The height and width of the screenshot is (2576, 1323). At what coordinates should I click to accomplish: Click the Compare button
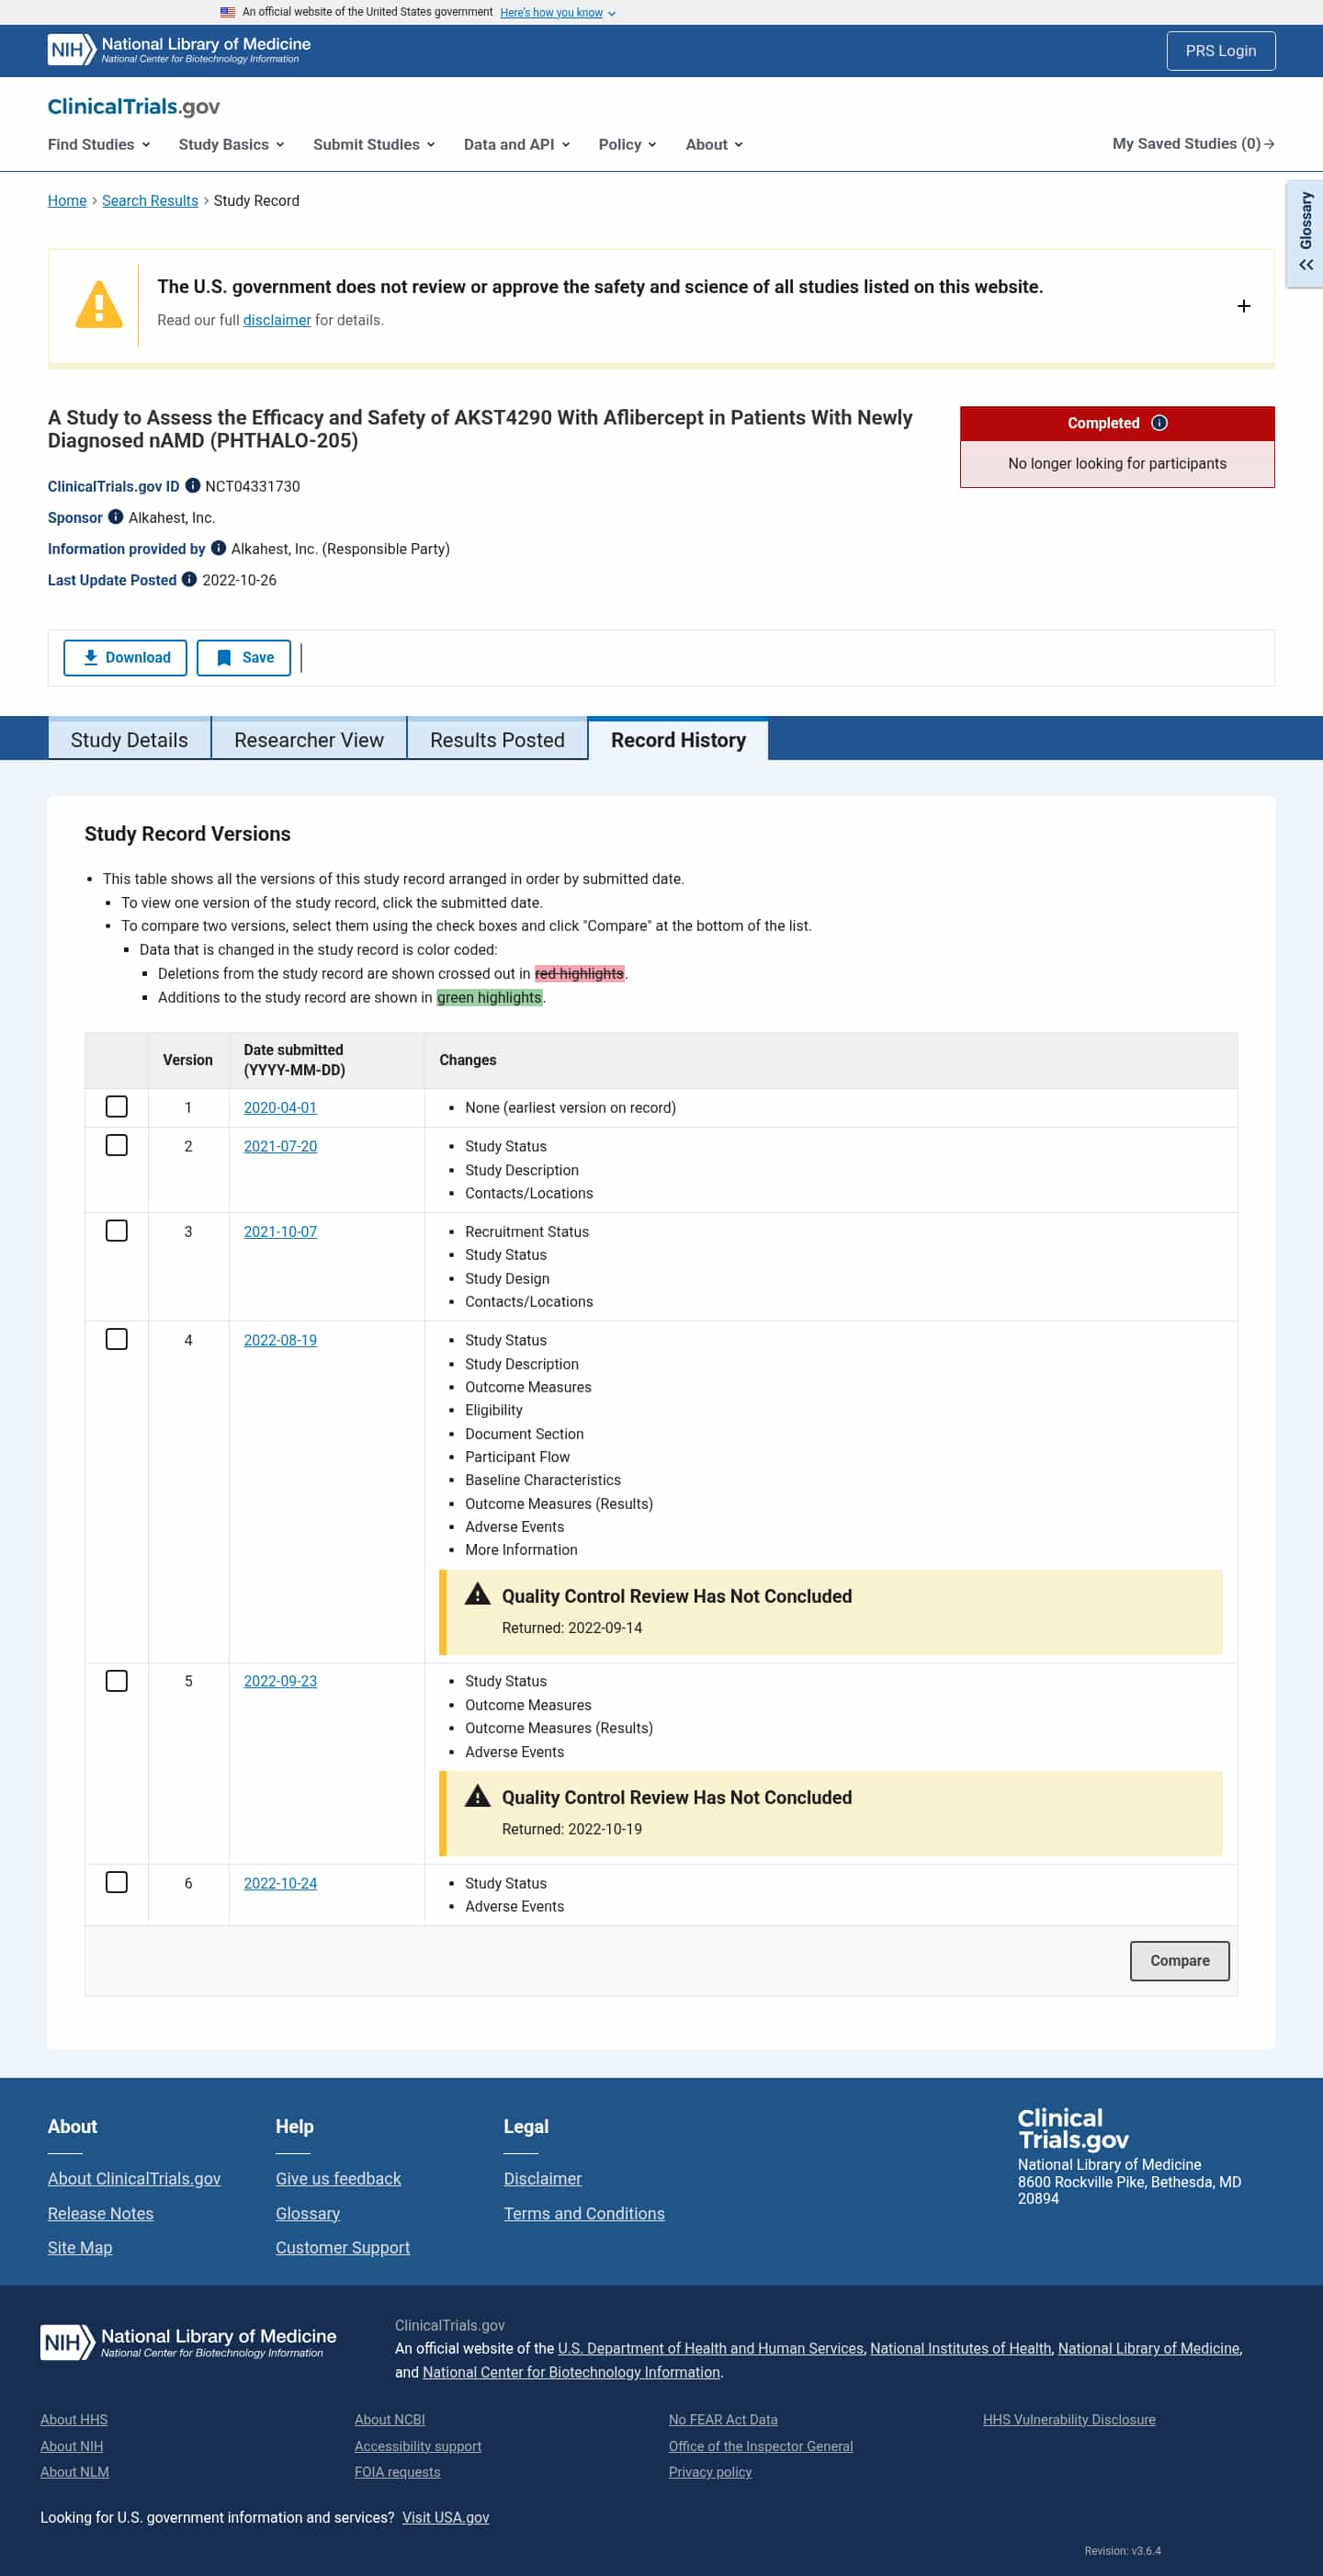tap(1179, 1960)
